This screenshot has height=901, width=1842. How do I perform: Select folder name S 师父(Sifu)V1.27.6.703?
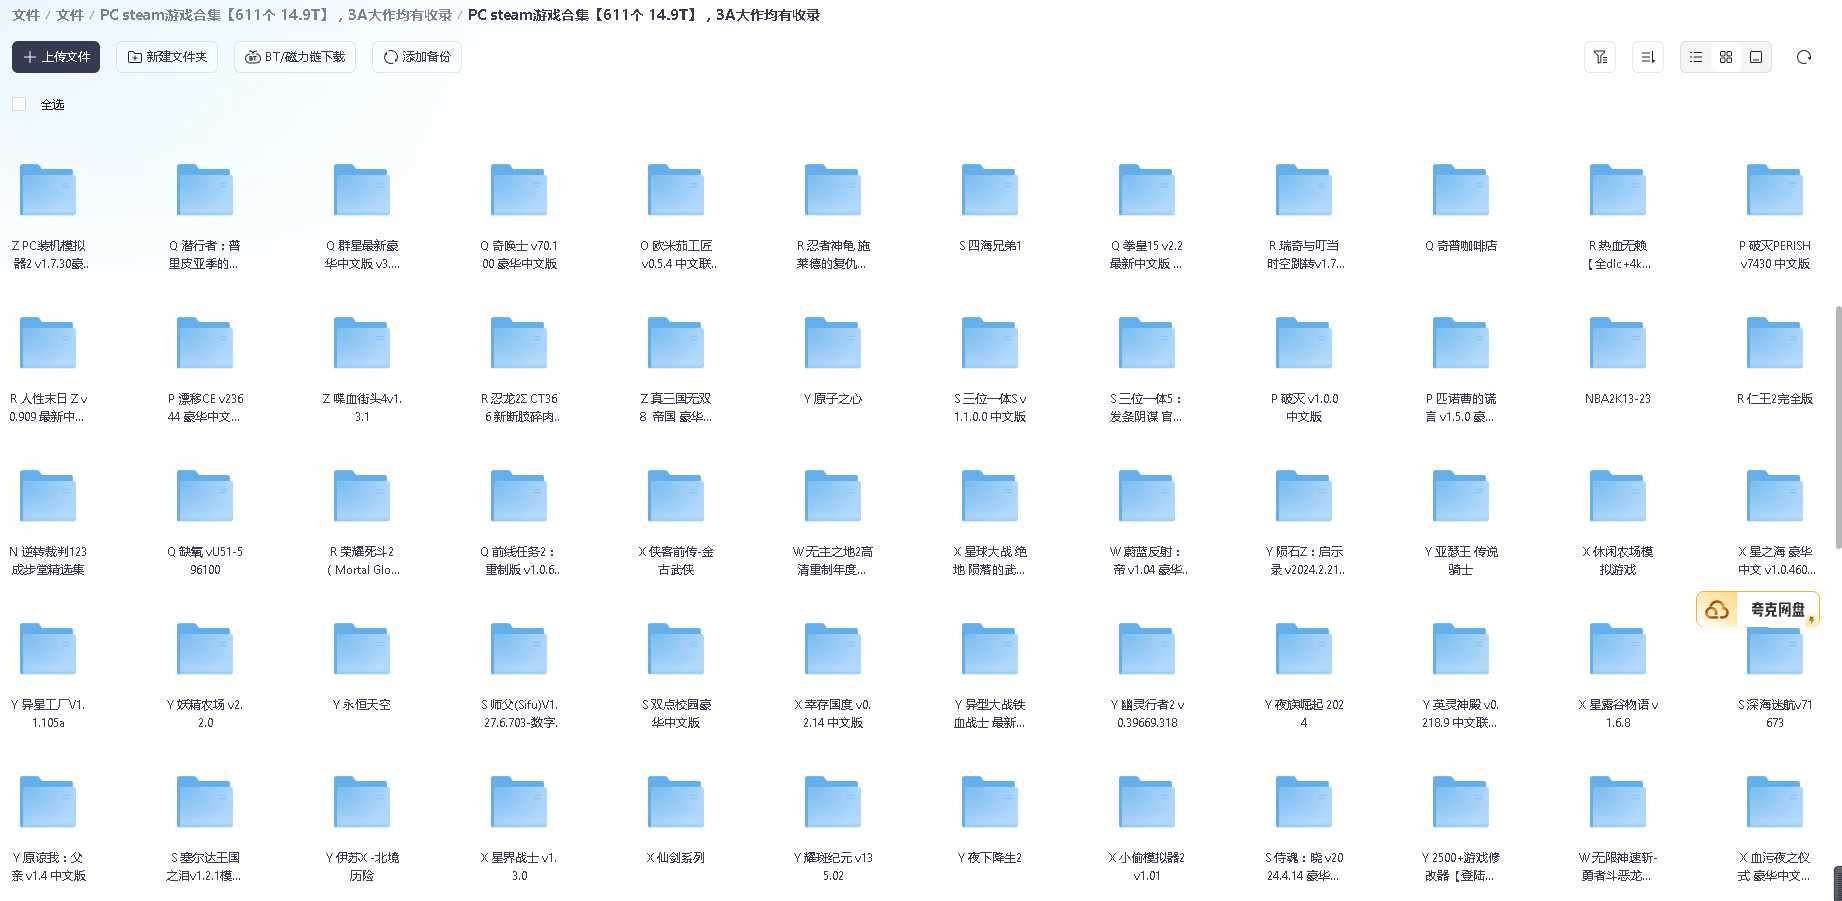(519, 713)
